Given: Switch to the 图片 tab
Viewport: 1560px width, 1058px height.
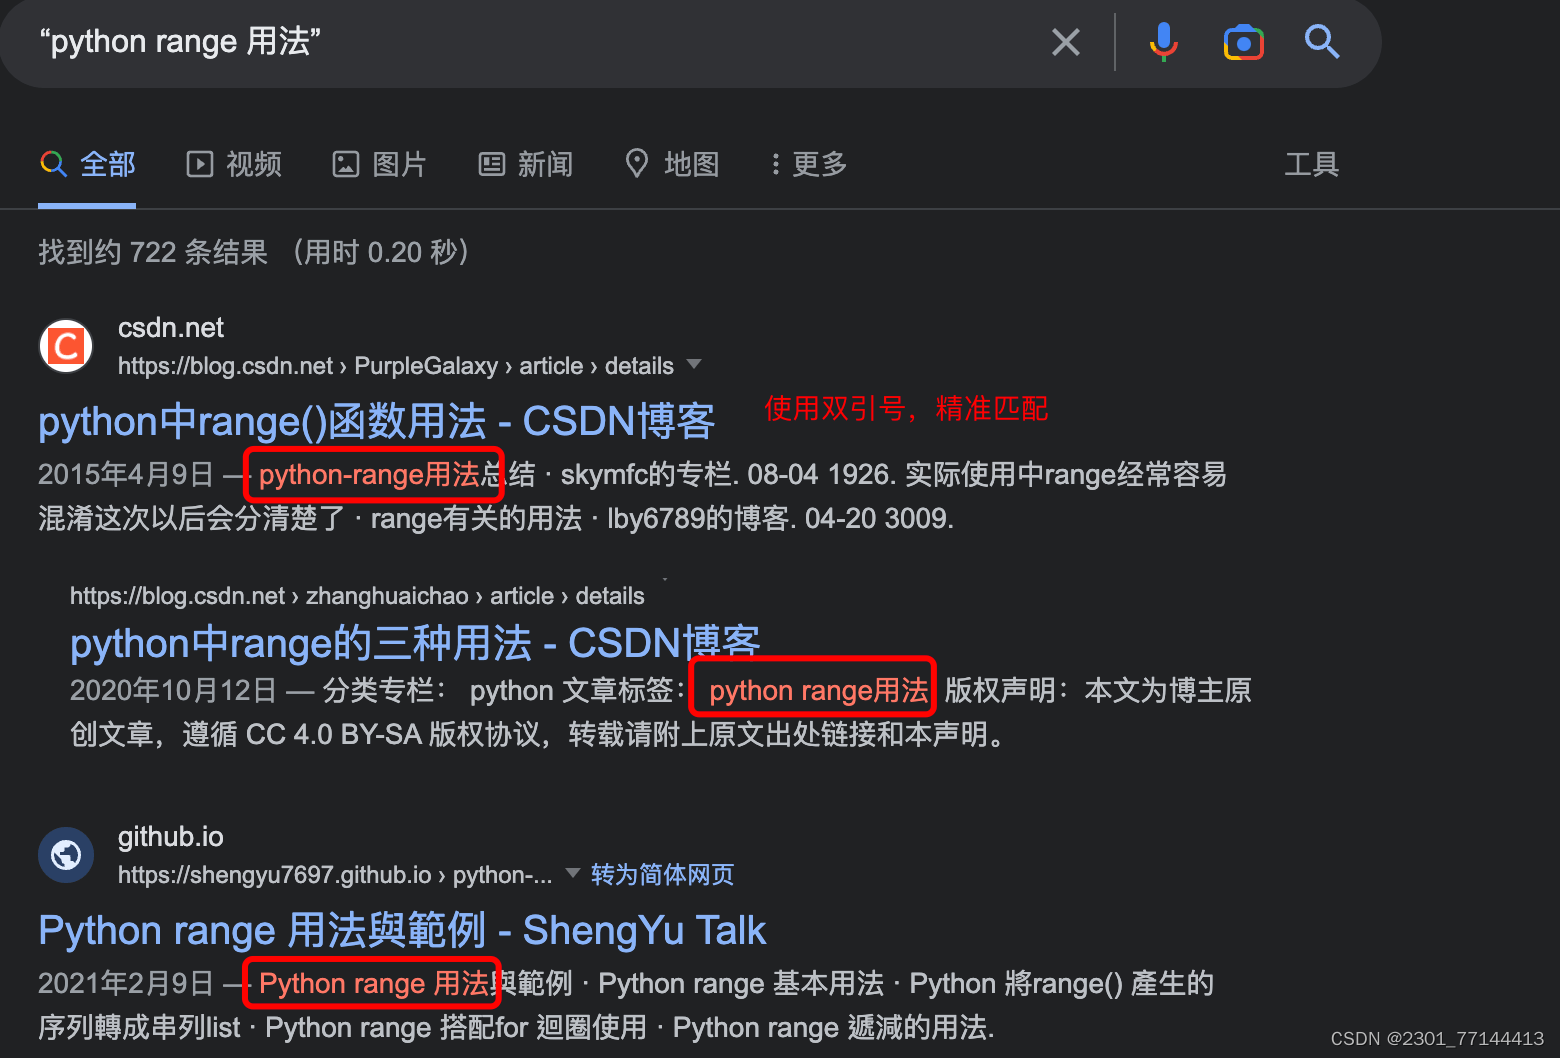Looking at the screenshot, I should [380, 164].
